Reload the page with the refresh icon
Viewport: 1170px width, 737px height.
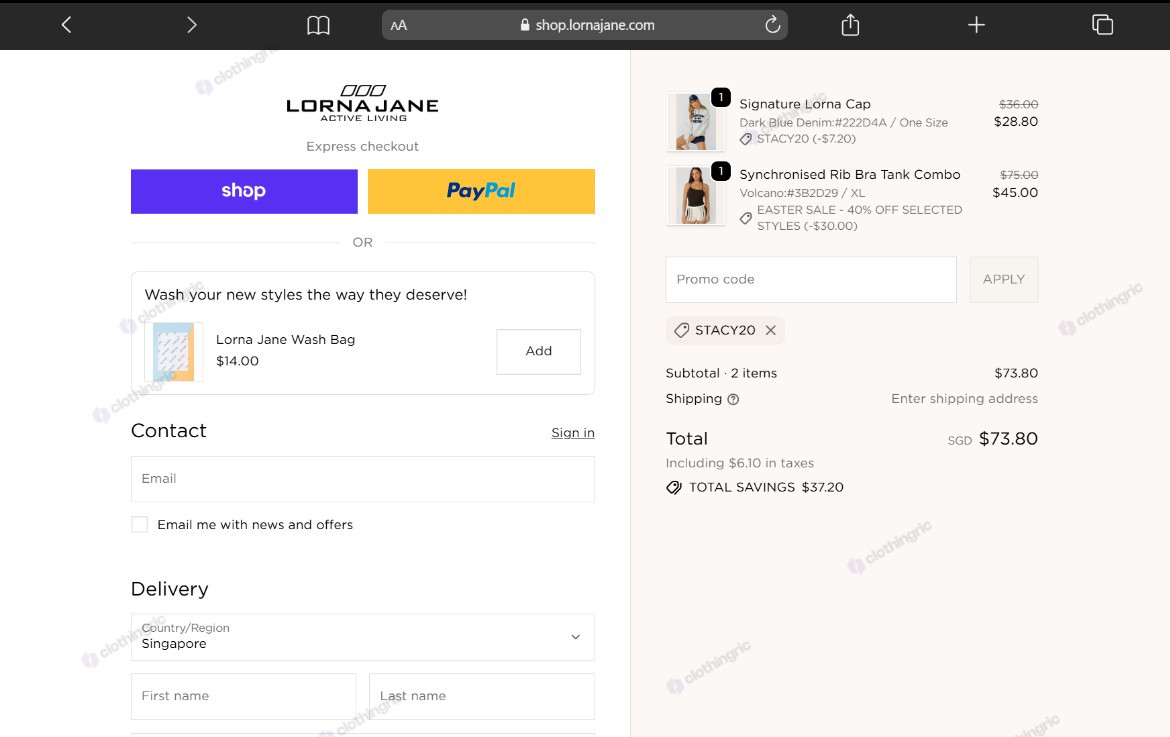point(772,25)
